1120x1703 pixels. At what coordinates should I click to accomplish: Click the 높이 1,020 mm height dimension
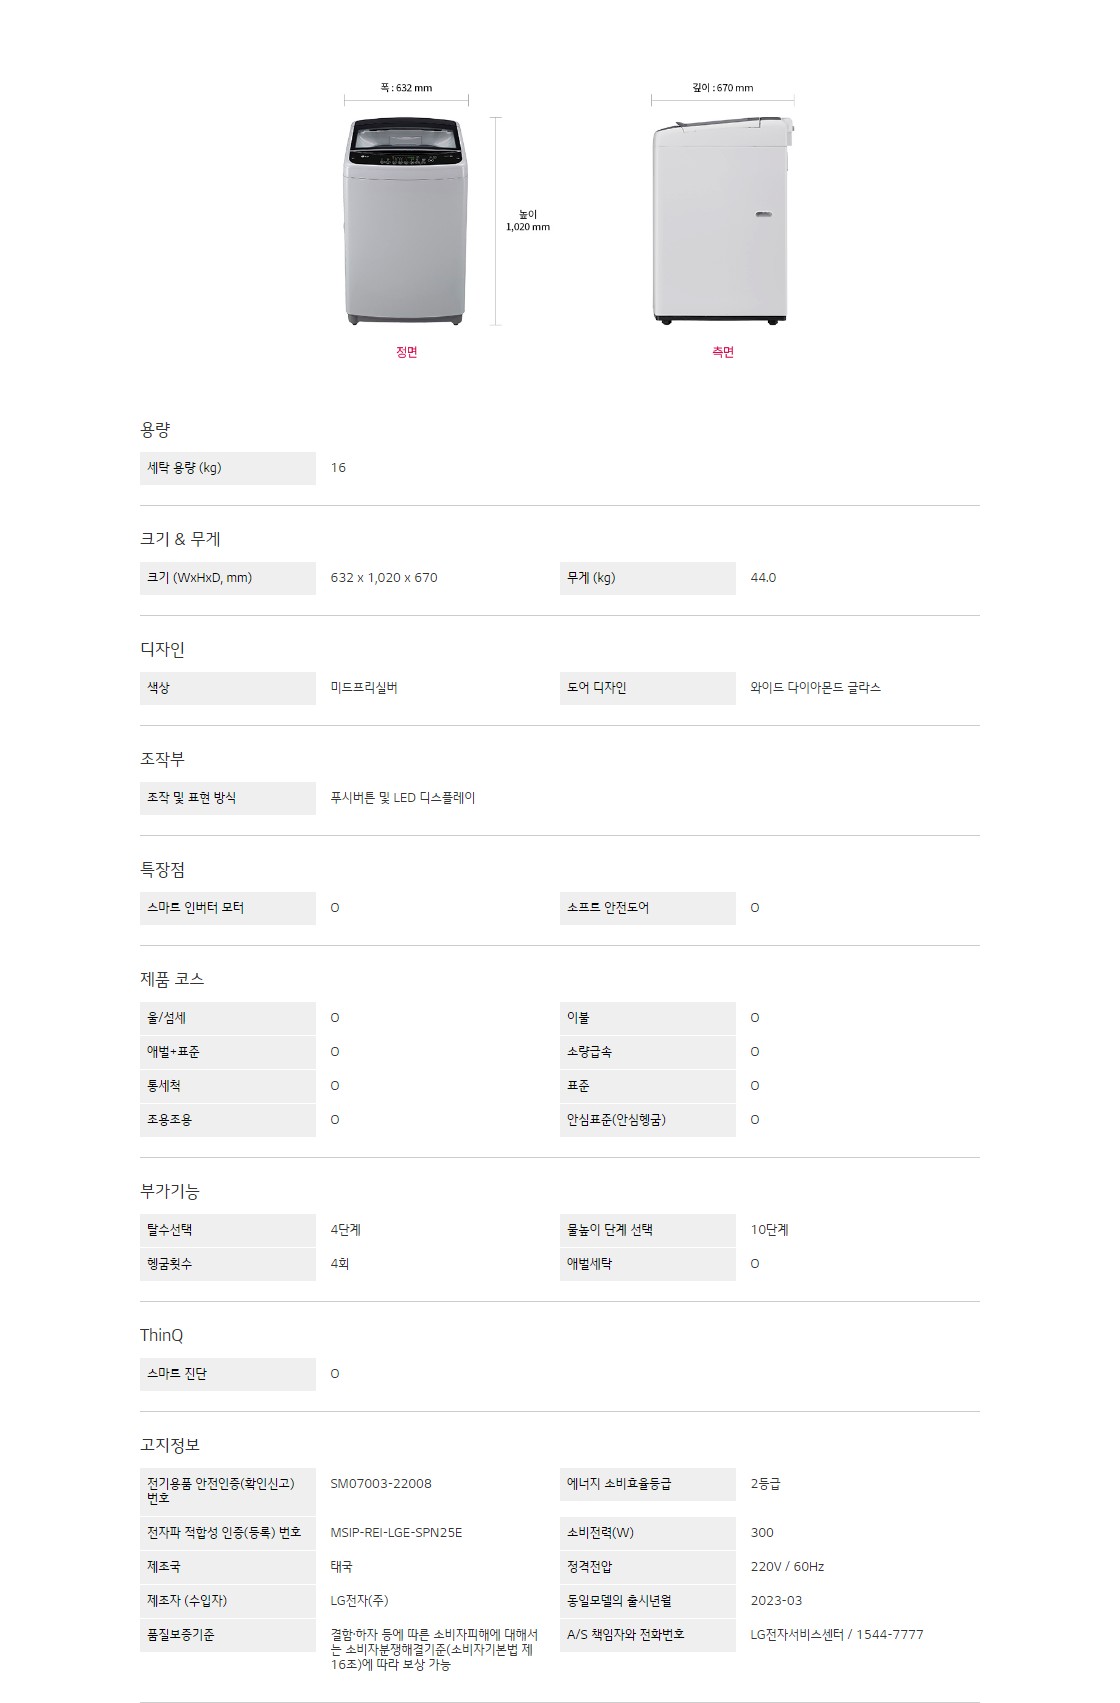click(x=528, y=221)
